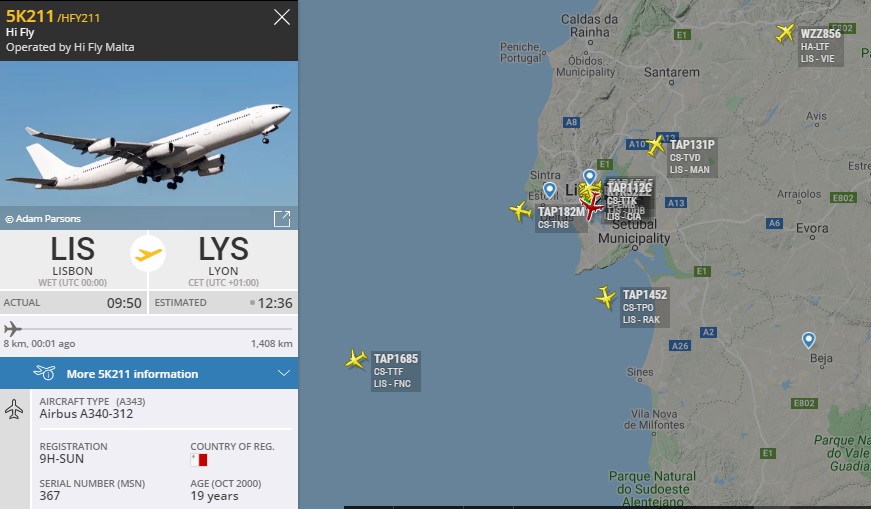This screenshot has width=871, height=509.
Task: Click the Hi Fly A340 aircraft photo
Action: point(149,133)
